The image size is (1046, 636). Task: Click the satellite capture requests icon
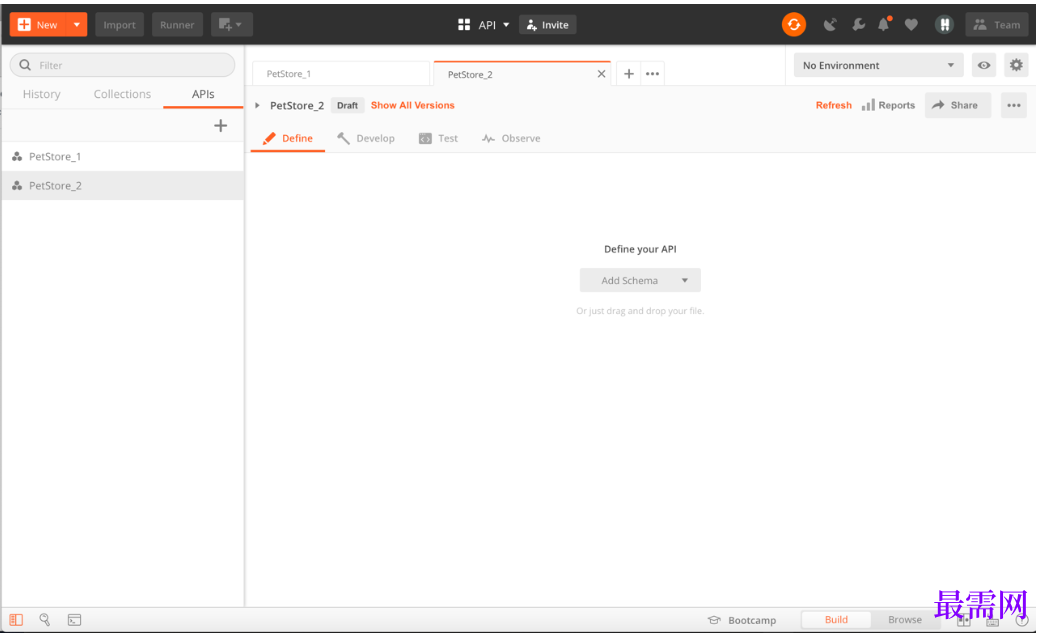click(830, 25)
